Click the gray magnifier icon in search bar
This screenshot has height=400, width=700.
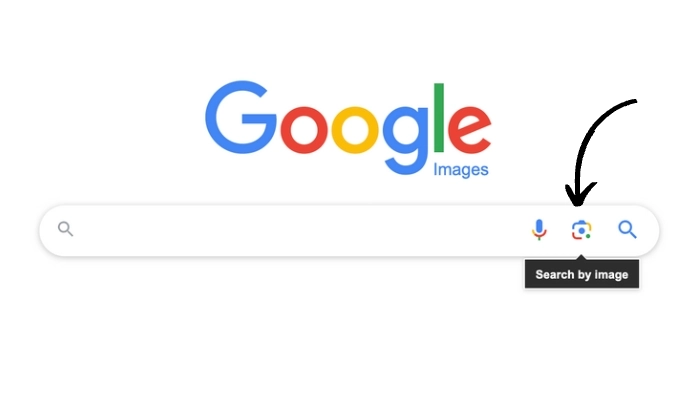65,229
